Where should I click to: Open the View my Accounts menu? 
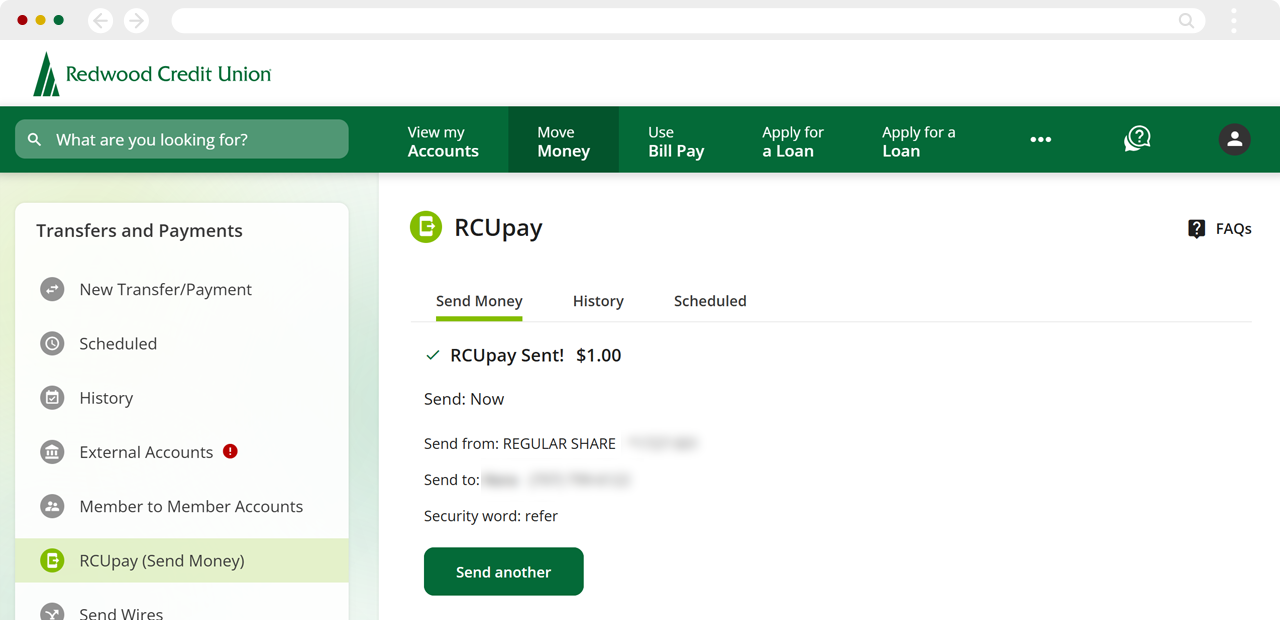click(x=443, y=141)
